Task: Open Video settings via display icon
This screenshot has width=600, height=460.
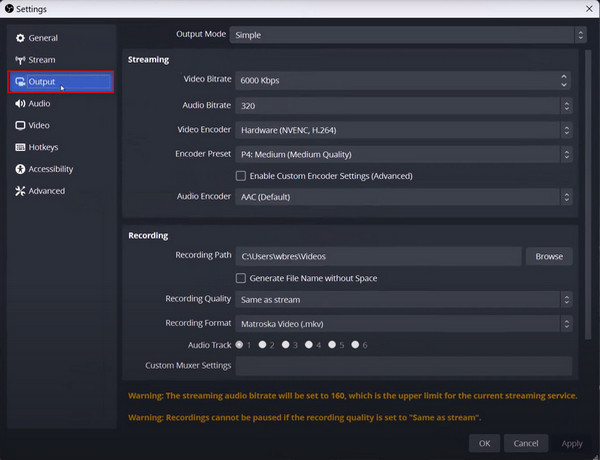Action: coord(20,125)
